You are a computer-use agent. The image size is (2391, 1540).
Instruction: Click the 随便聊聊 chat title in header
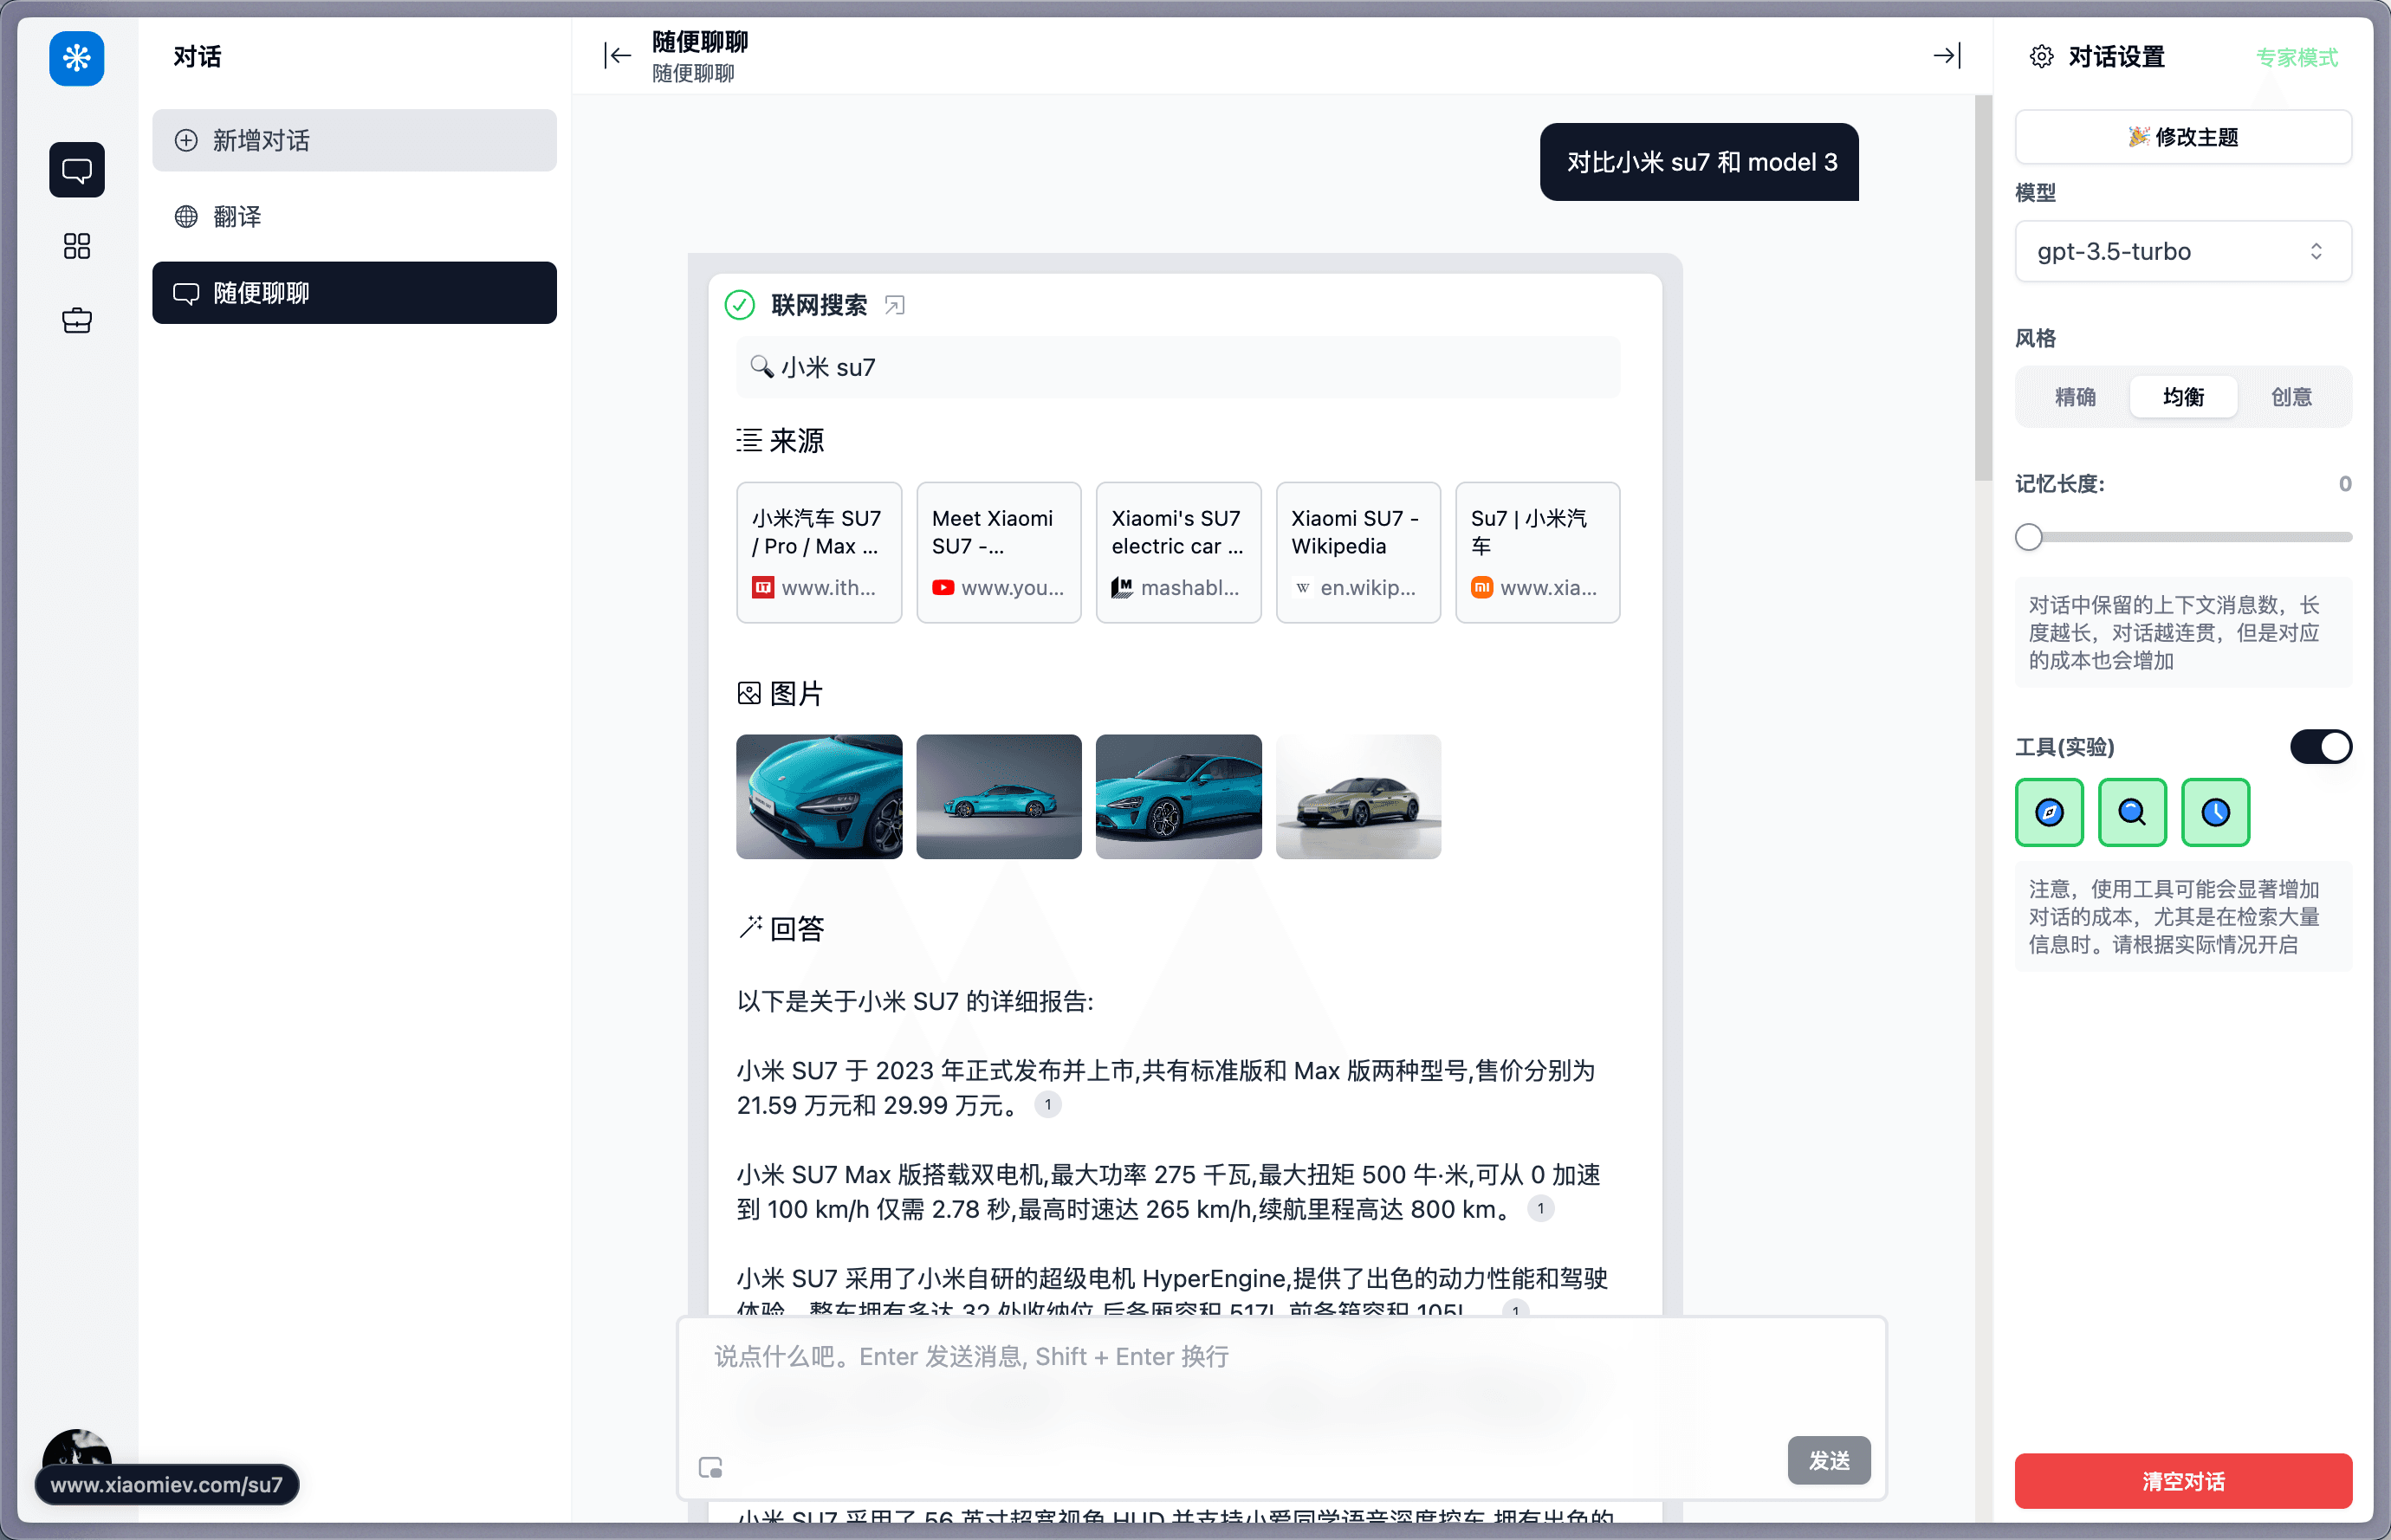[x=700, y=42]
